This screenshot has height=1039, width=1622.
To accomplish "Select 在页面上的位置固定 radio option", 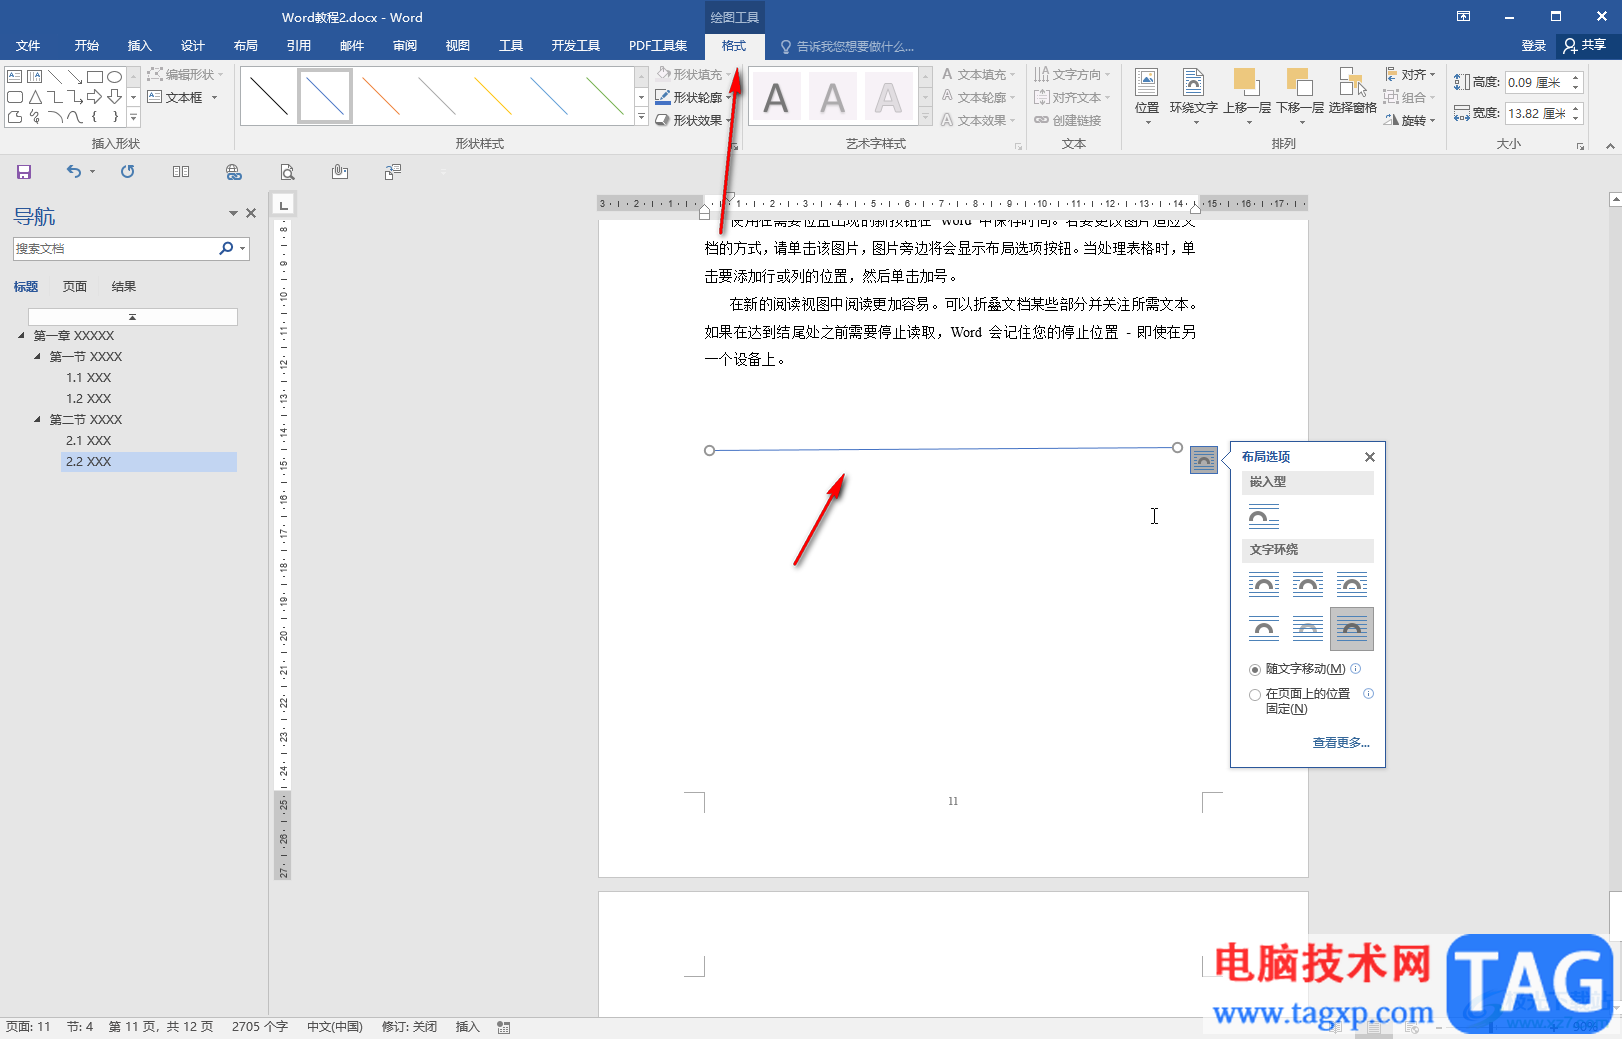I will [1255, 695].
